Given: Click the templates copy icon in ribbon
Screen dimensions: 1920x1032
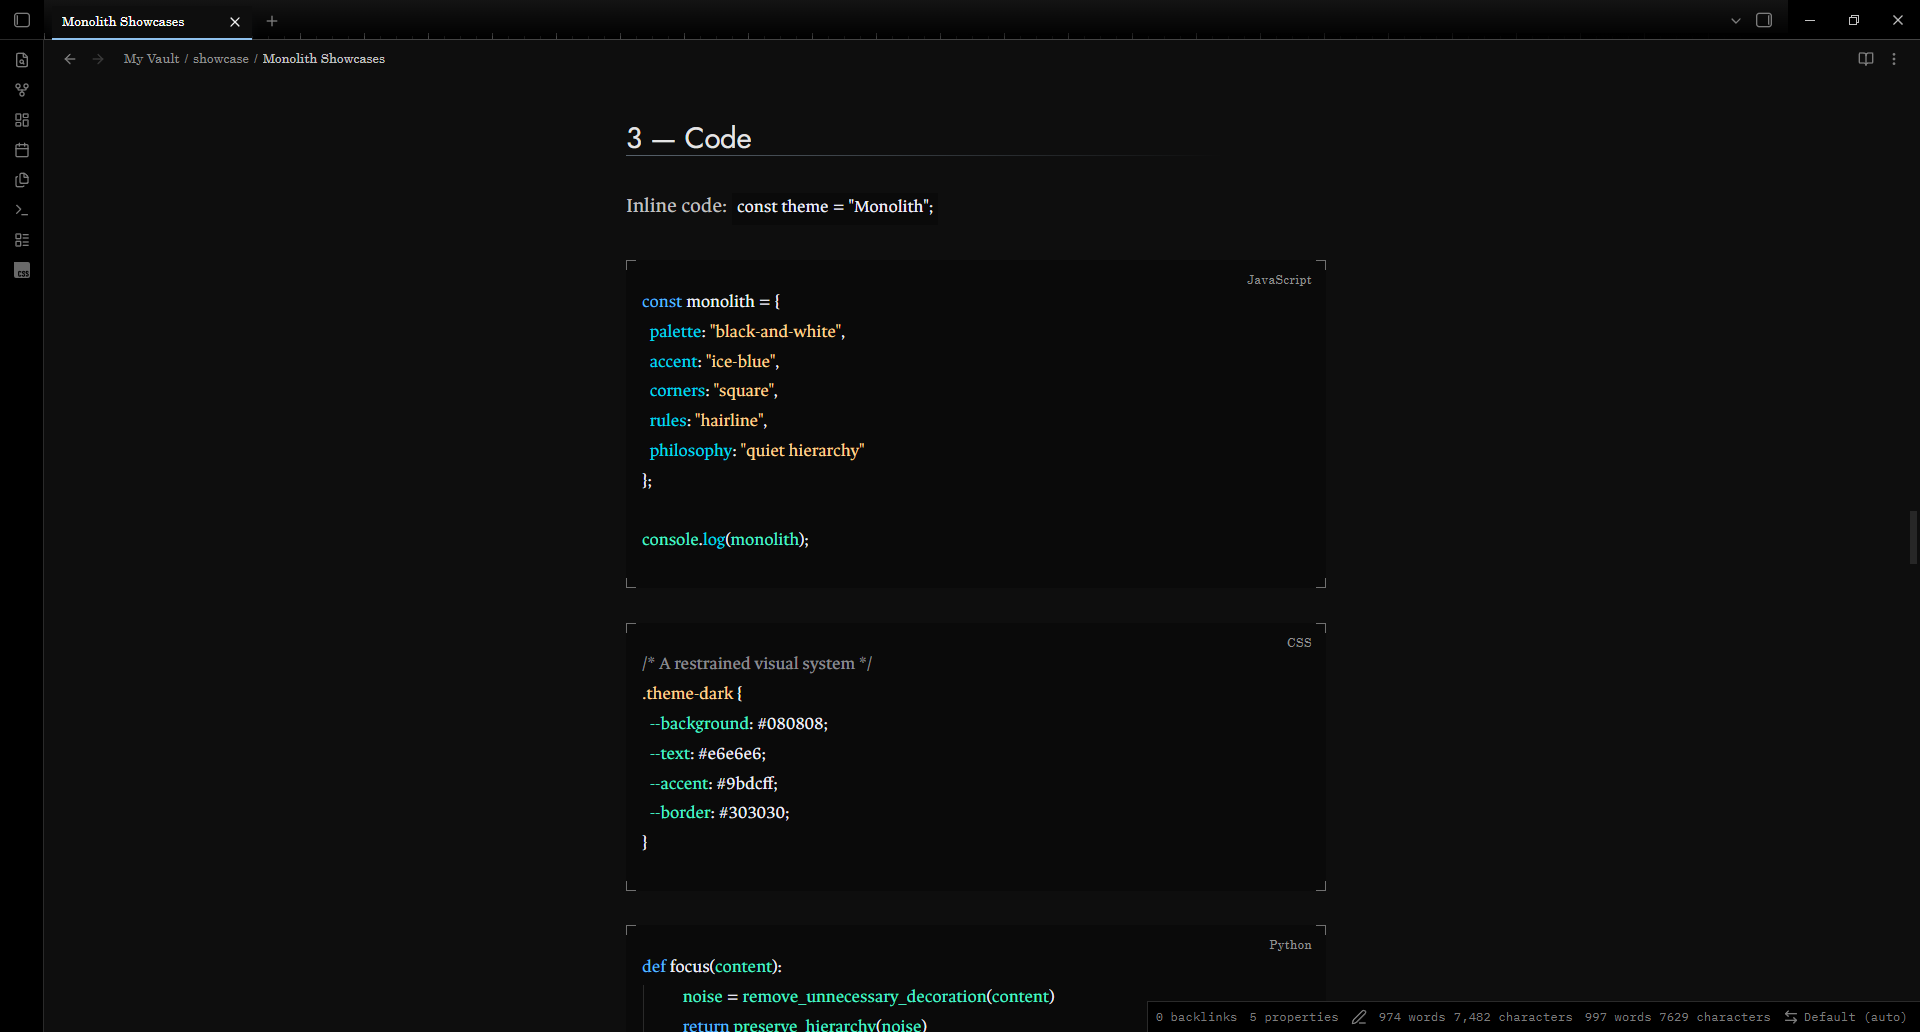Looking at the screenshot, I should tap(22, 180).
